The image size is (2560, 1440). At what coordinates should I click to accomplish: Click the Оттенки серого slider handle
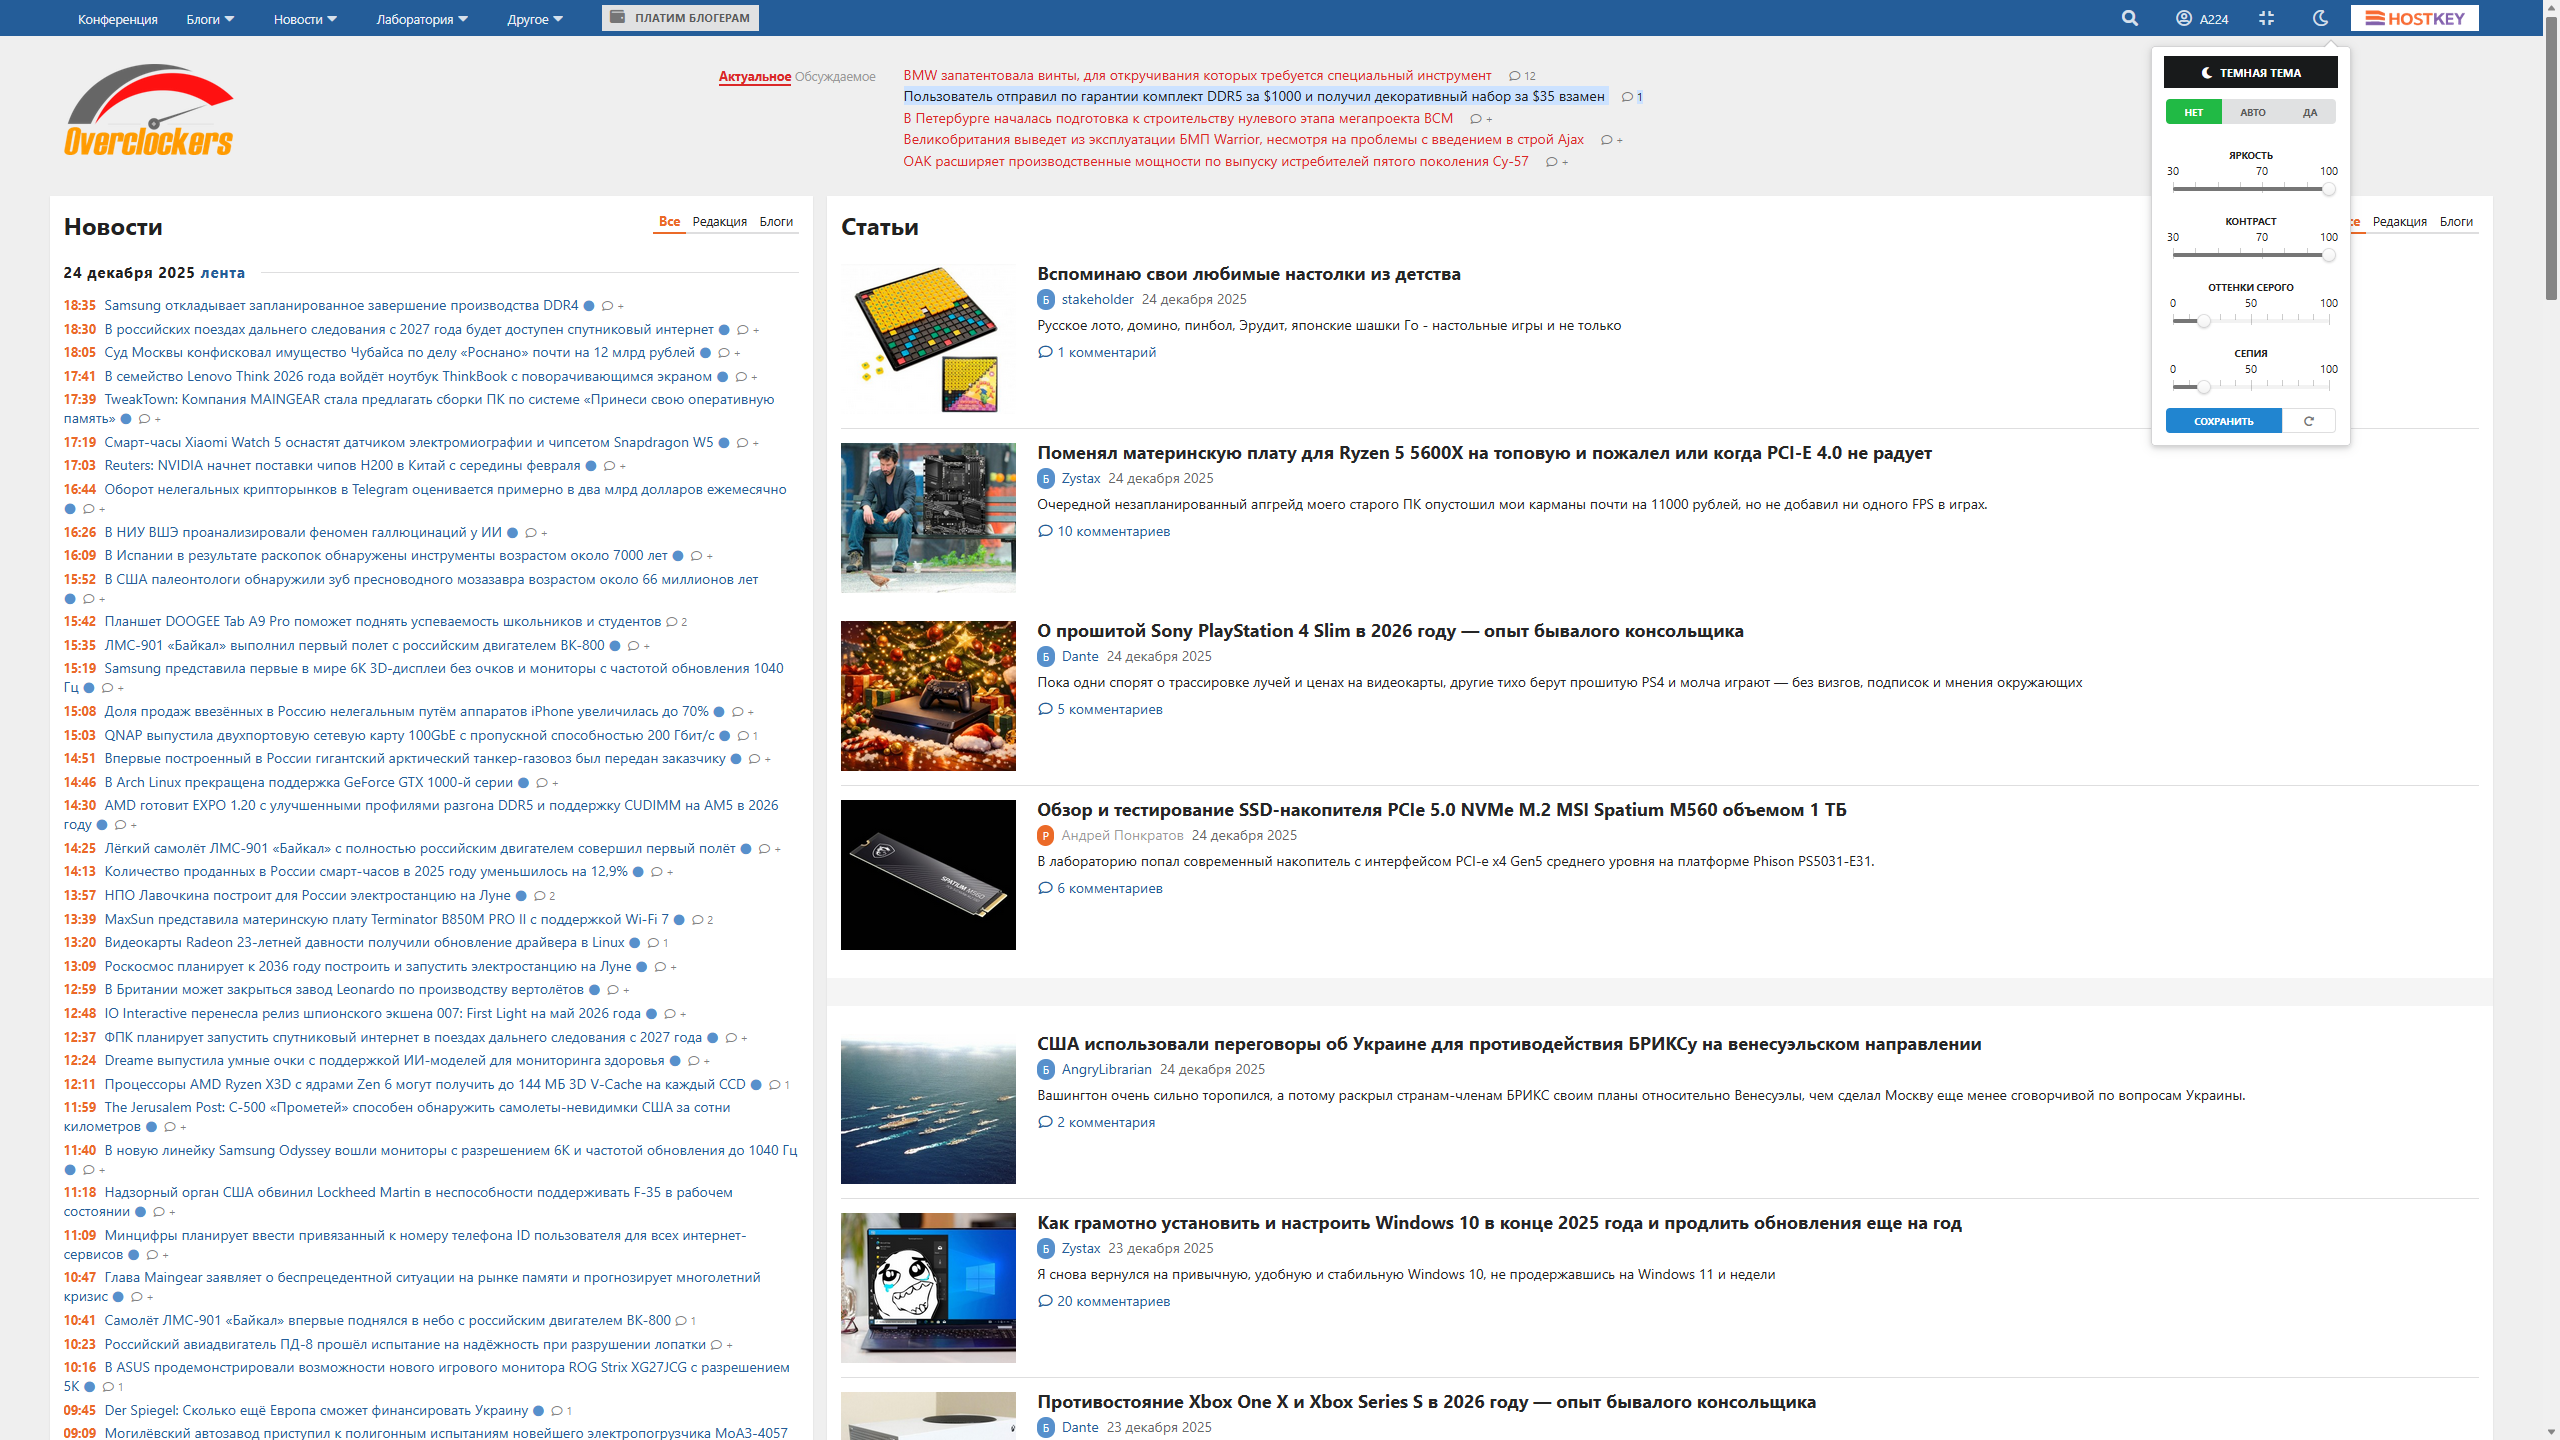coord(2203,321)
